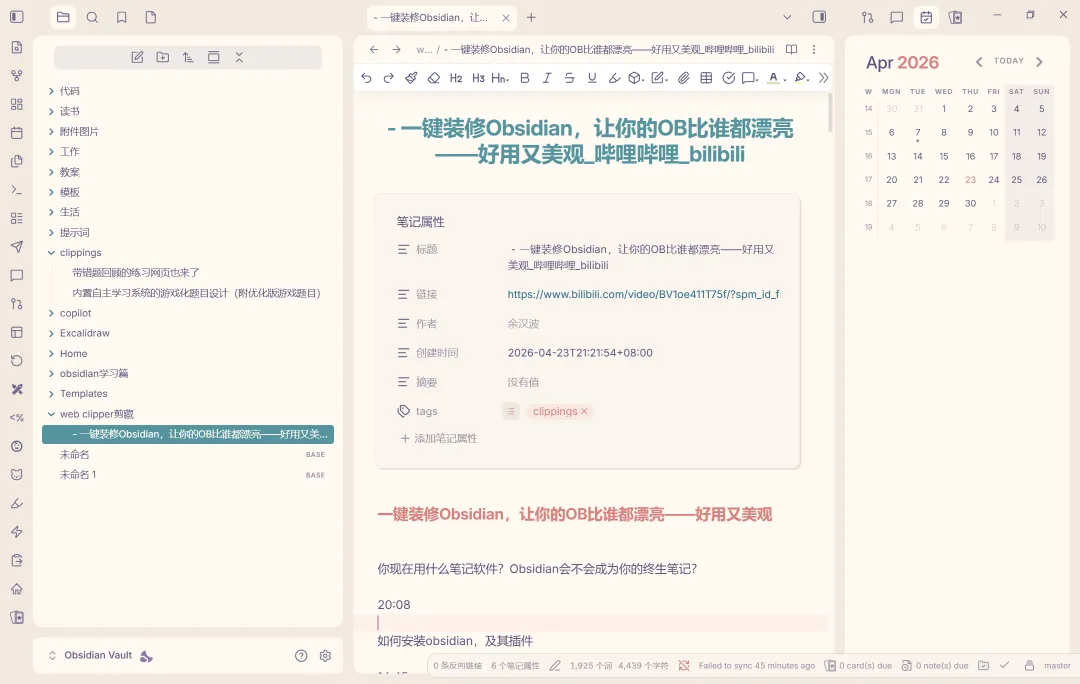Image resolution: width=1080 pixels, height=684 pixels.
Task: Open a new tab with plus button
Action: 531,17
